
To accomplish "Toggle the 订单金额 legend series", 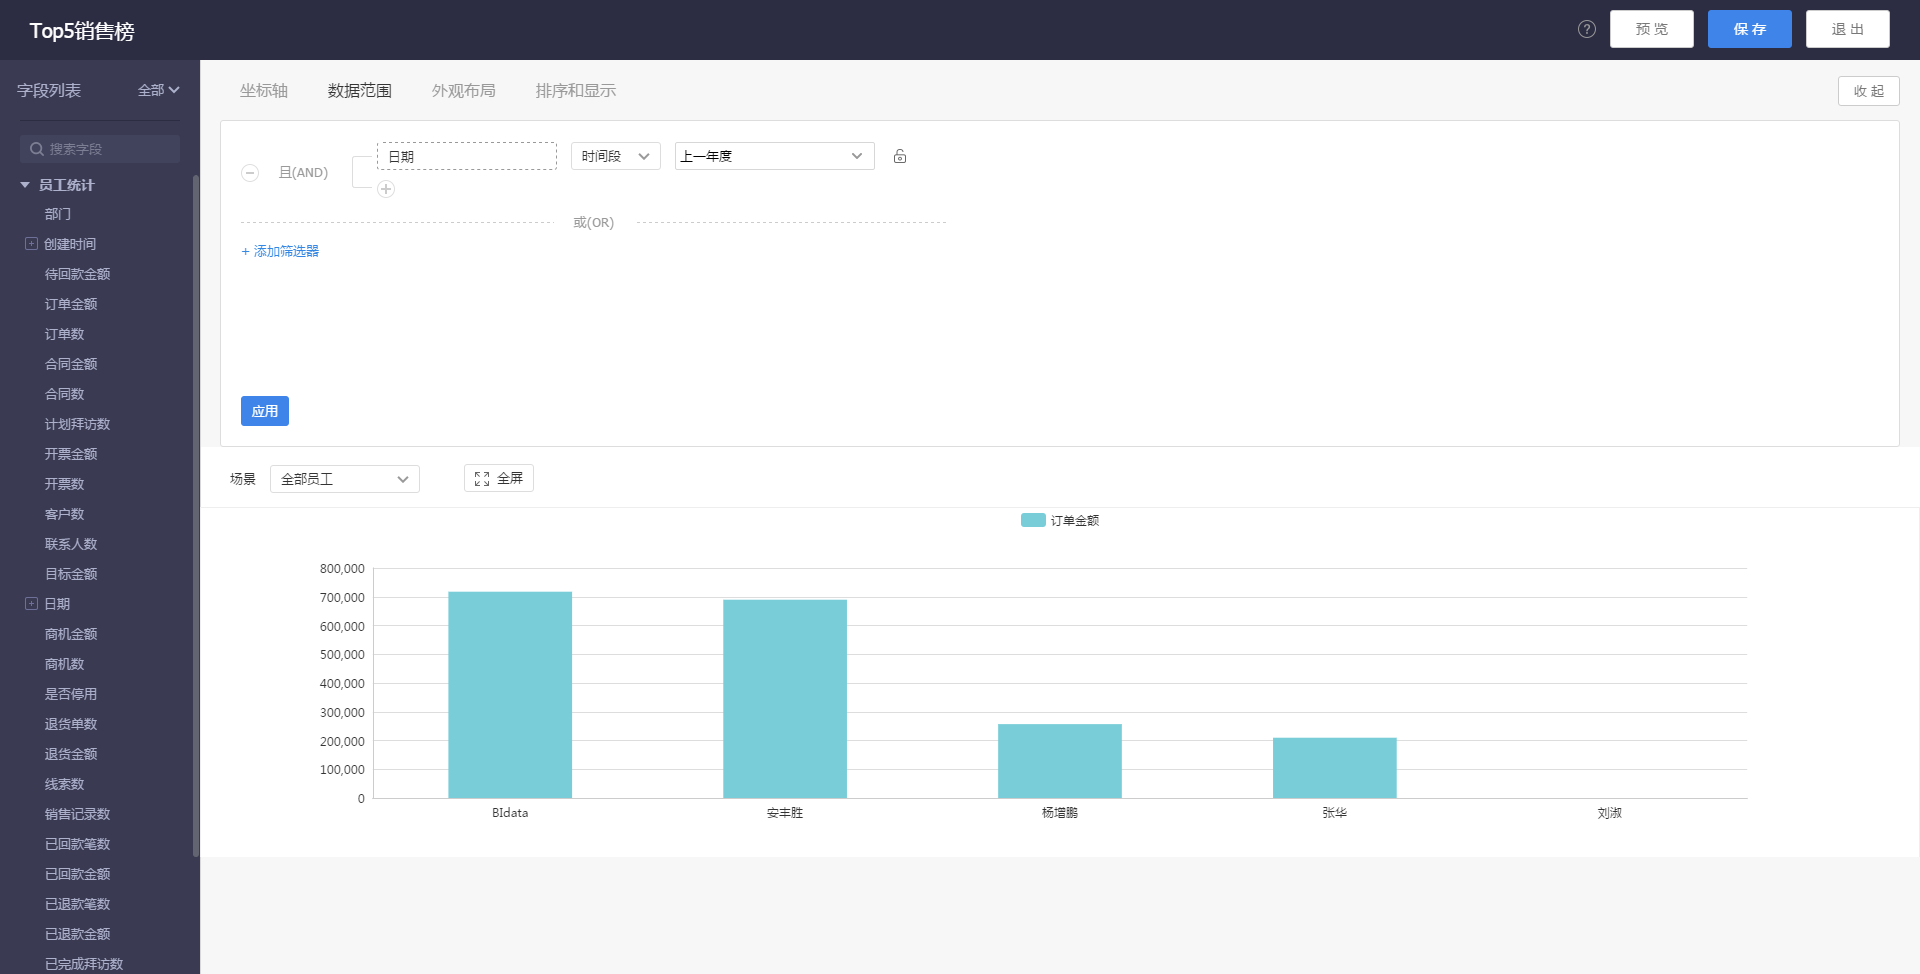I will click(1059, 520).
